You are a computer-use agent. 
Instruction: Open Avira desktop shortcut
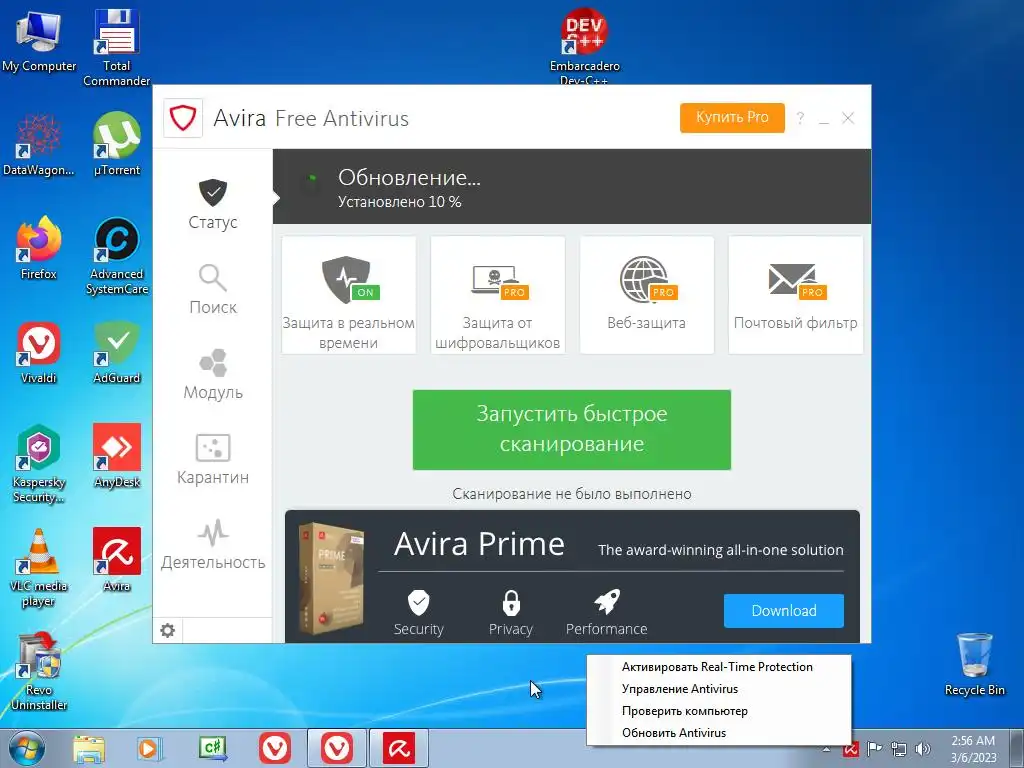[116, 560]
